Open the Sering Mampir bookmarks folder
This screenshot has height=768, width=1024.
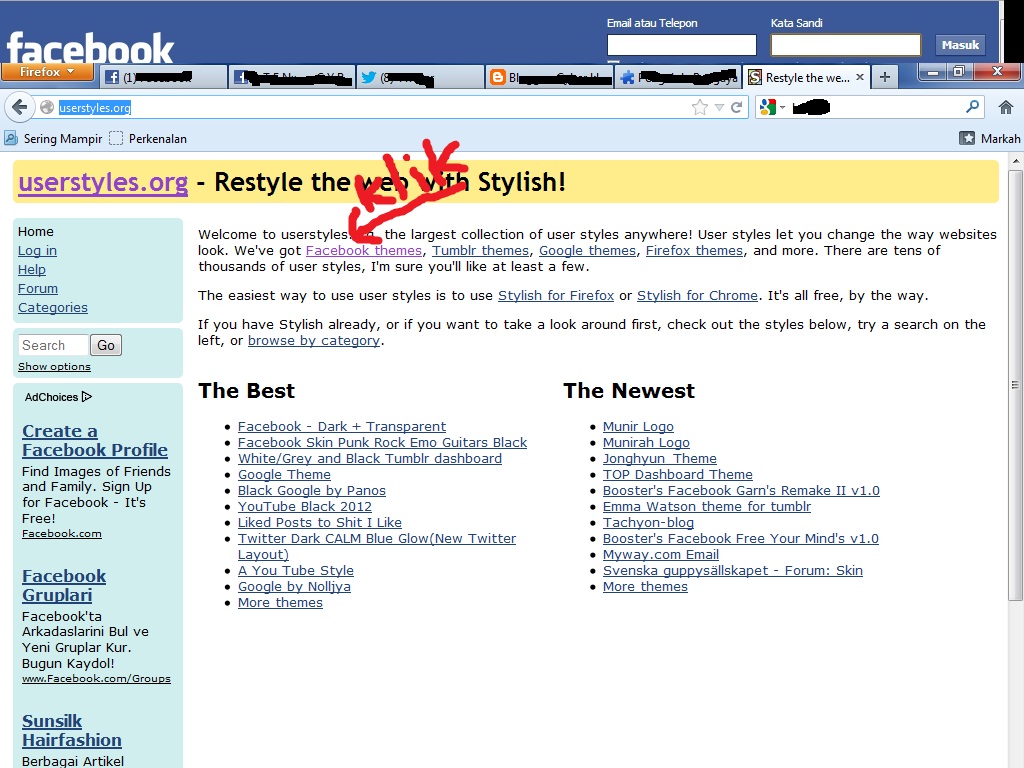point(54,138)
